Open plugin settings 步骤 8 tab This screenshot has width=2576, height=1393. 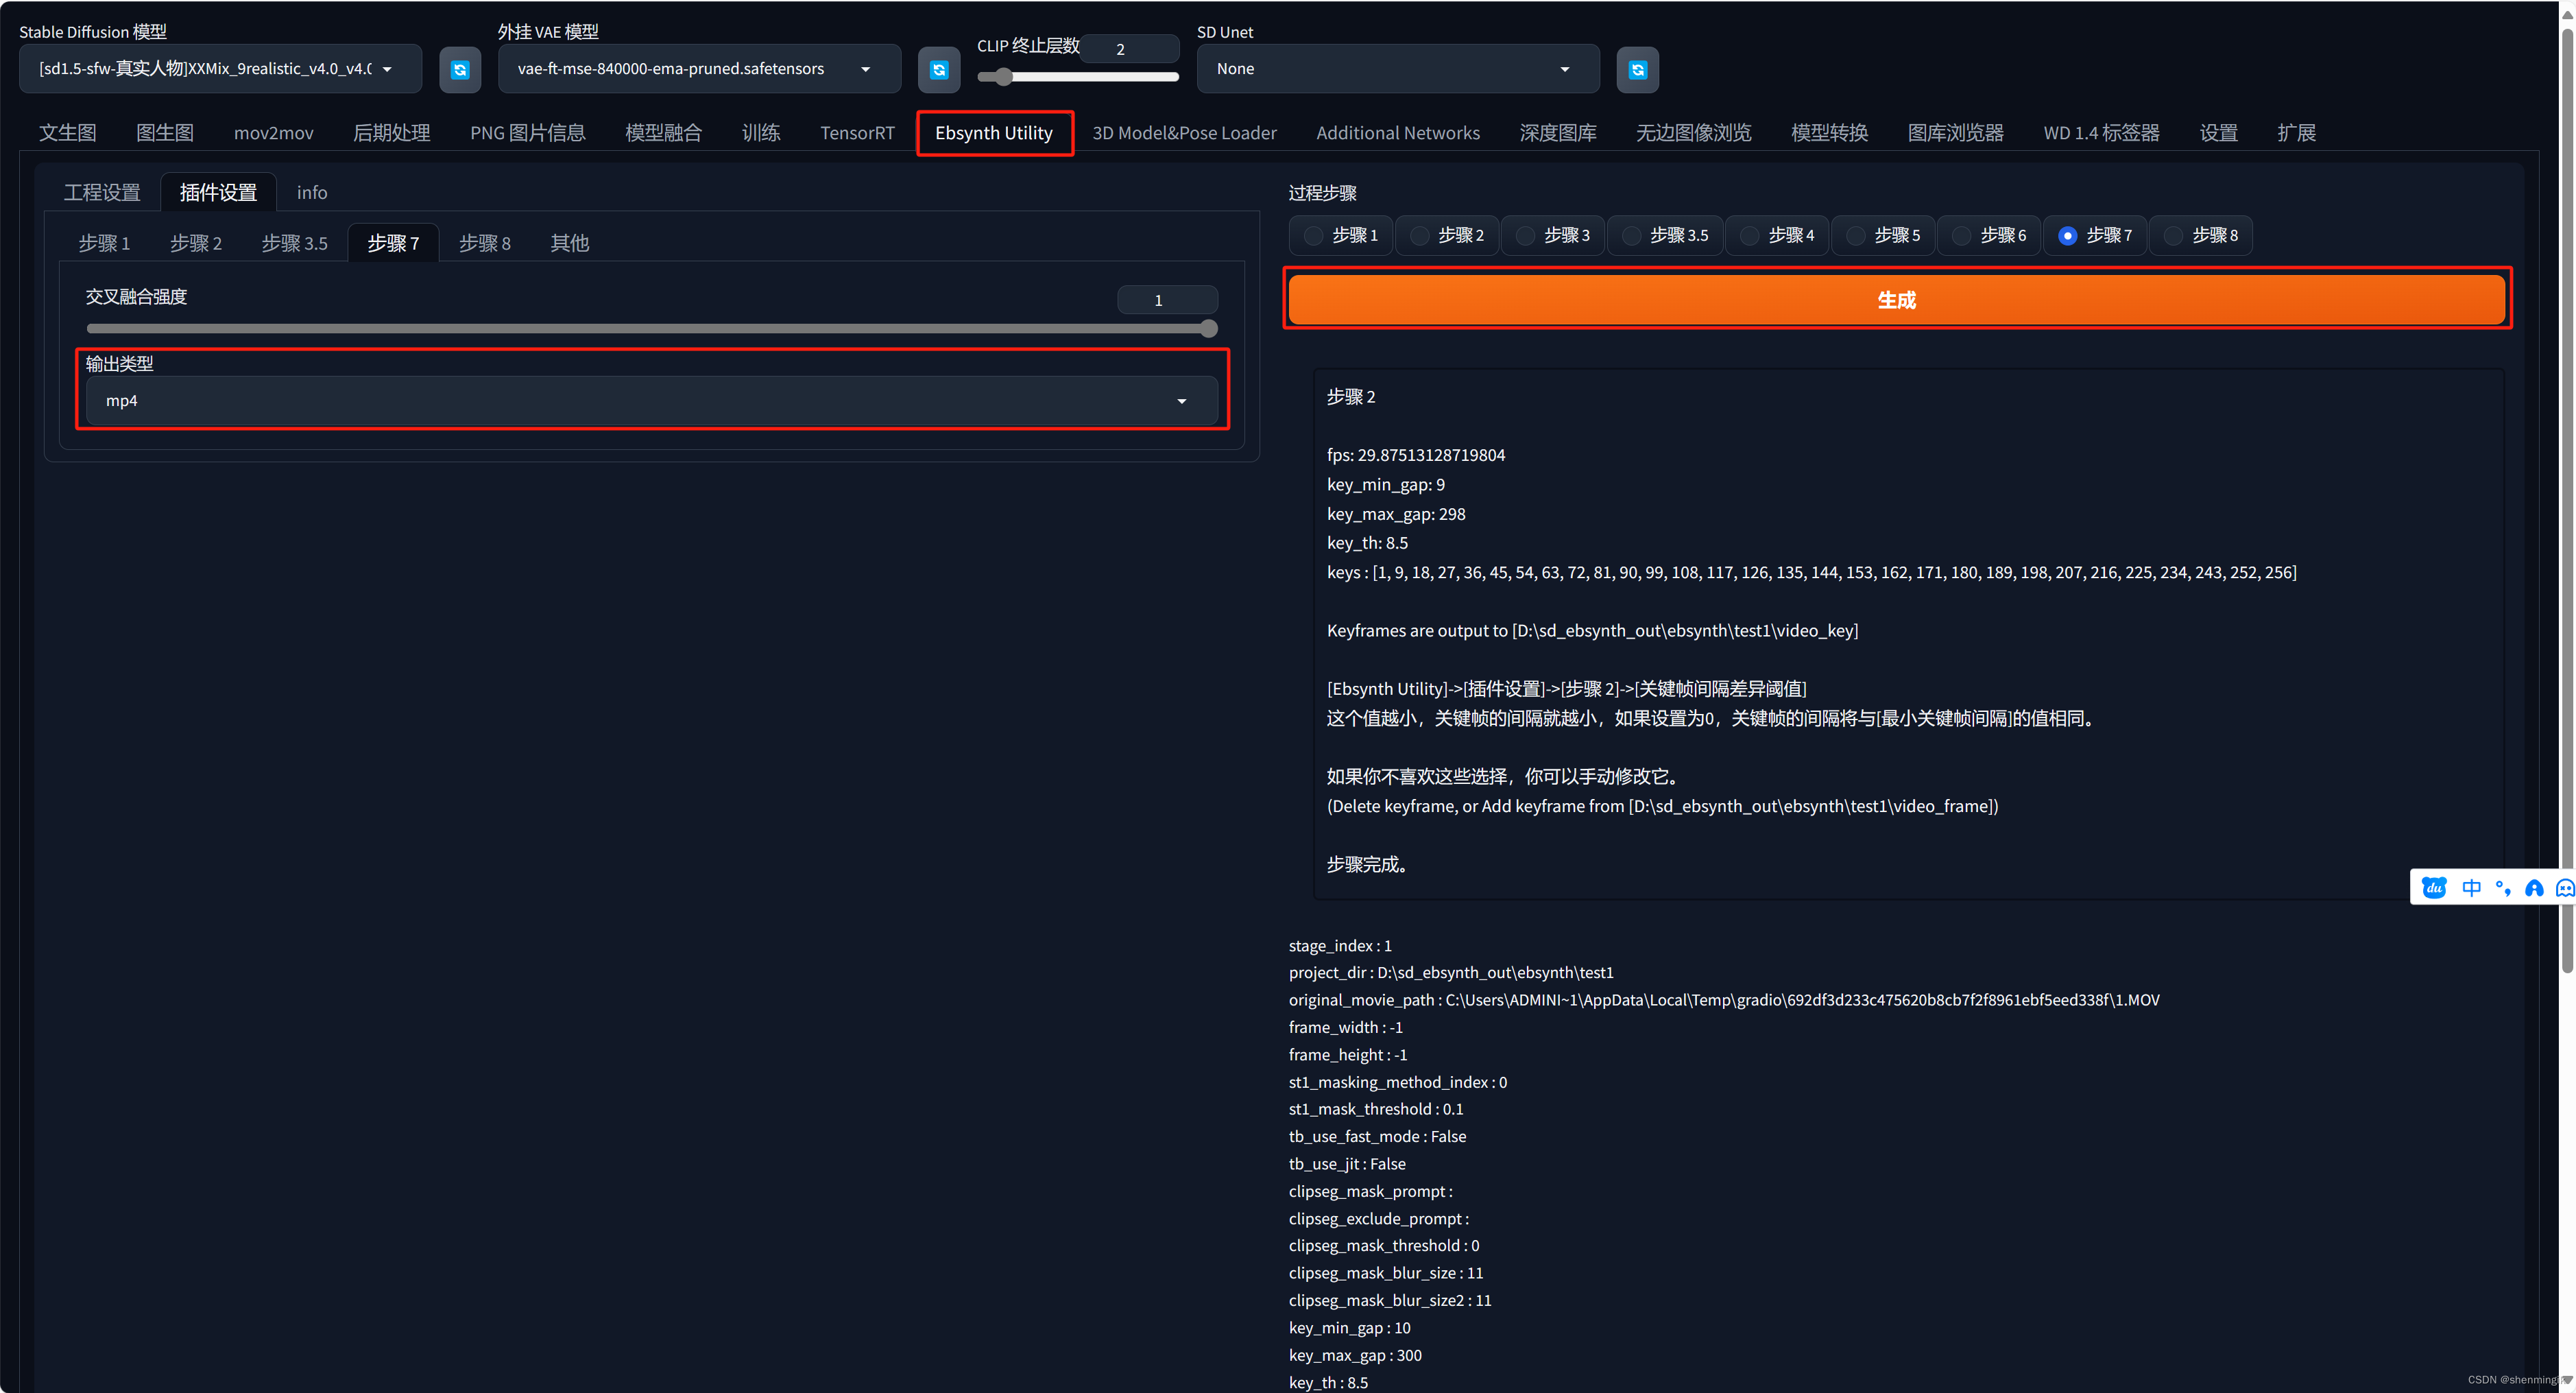click(x=485, y=243)
